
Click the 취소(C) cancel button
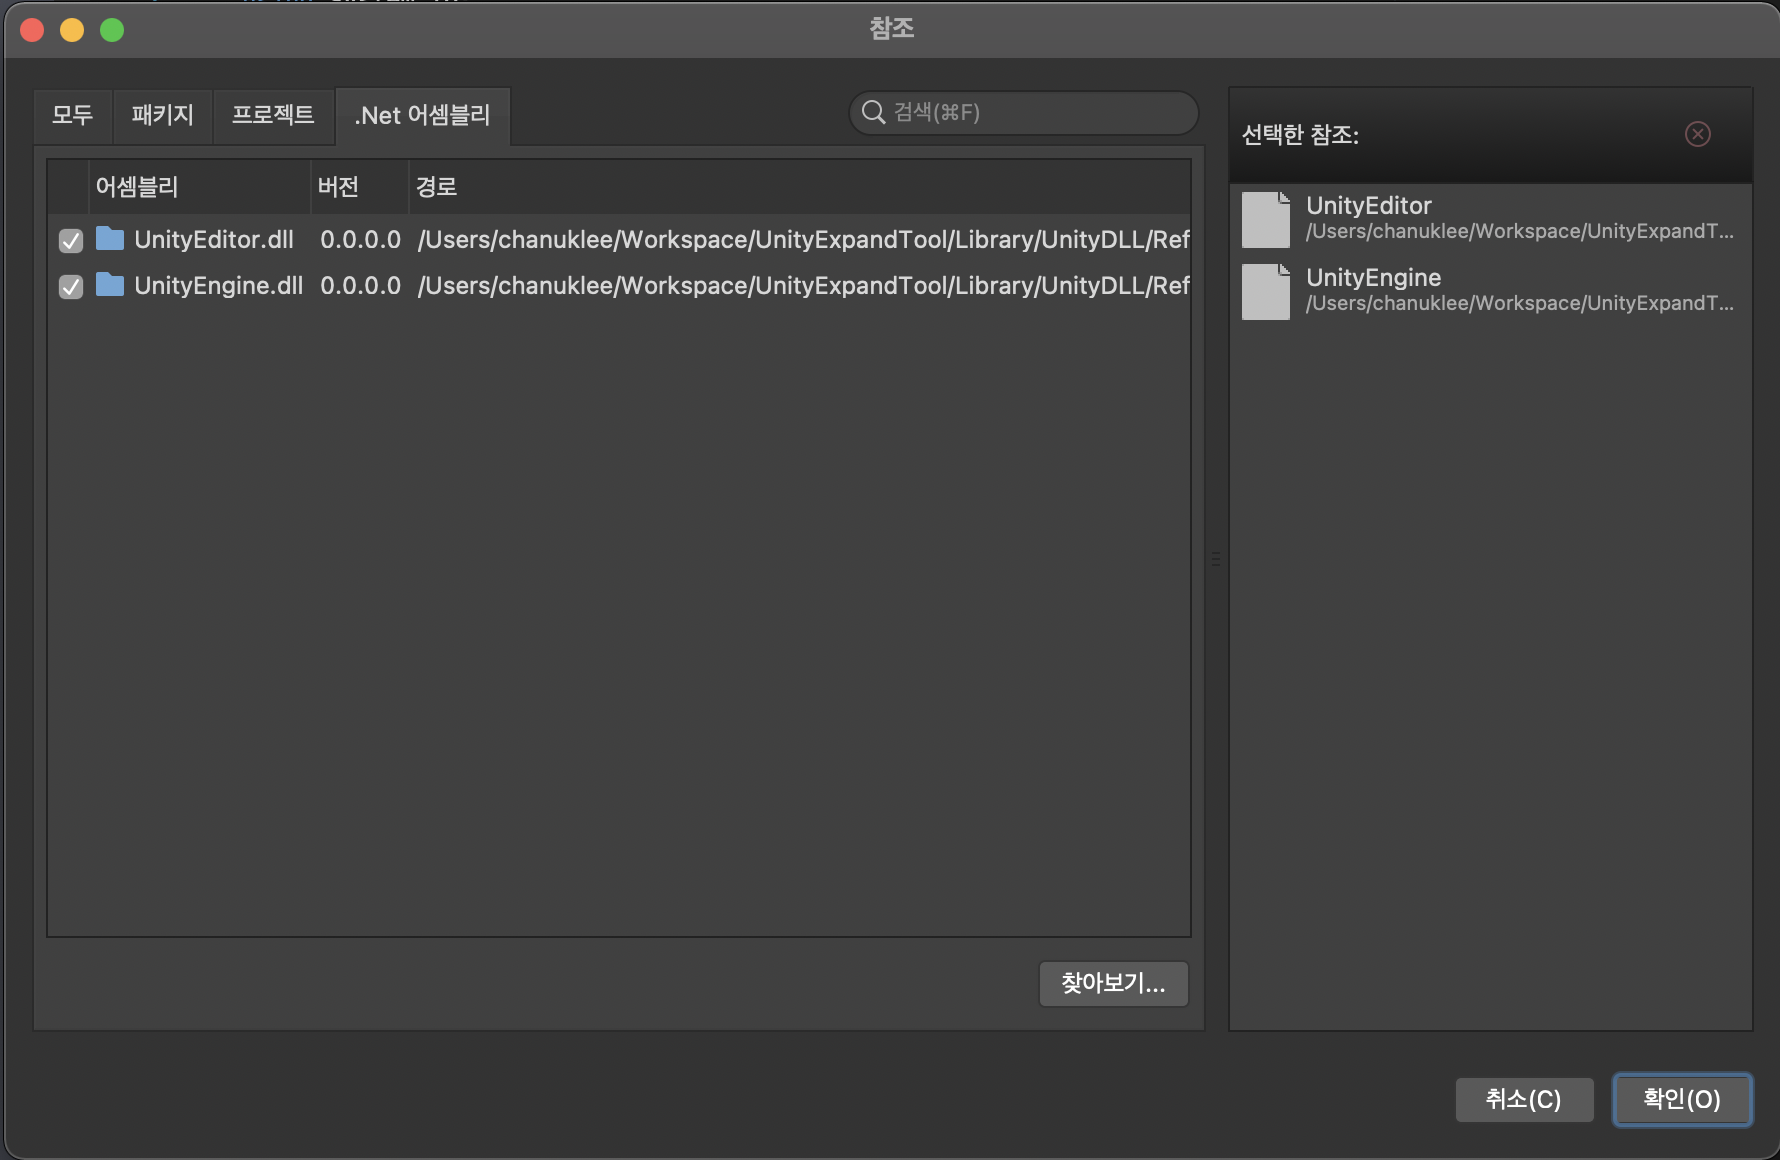tap(1524, 1100)
